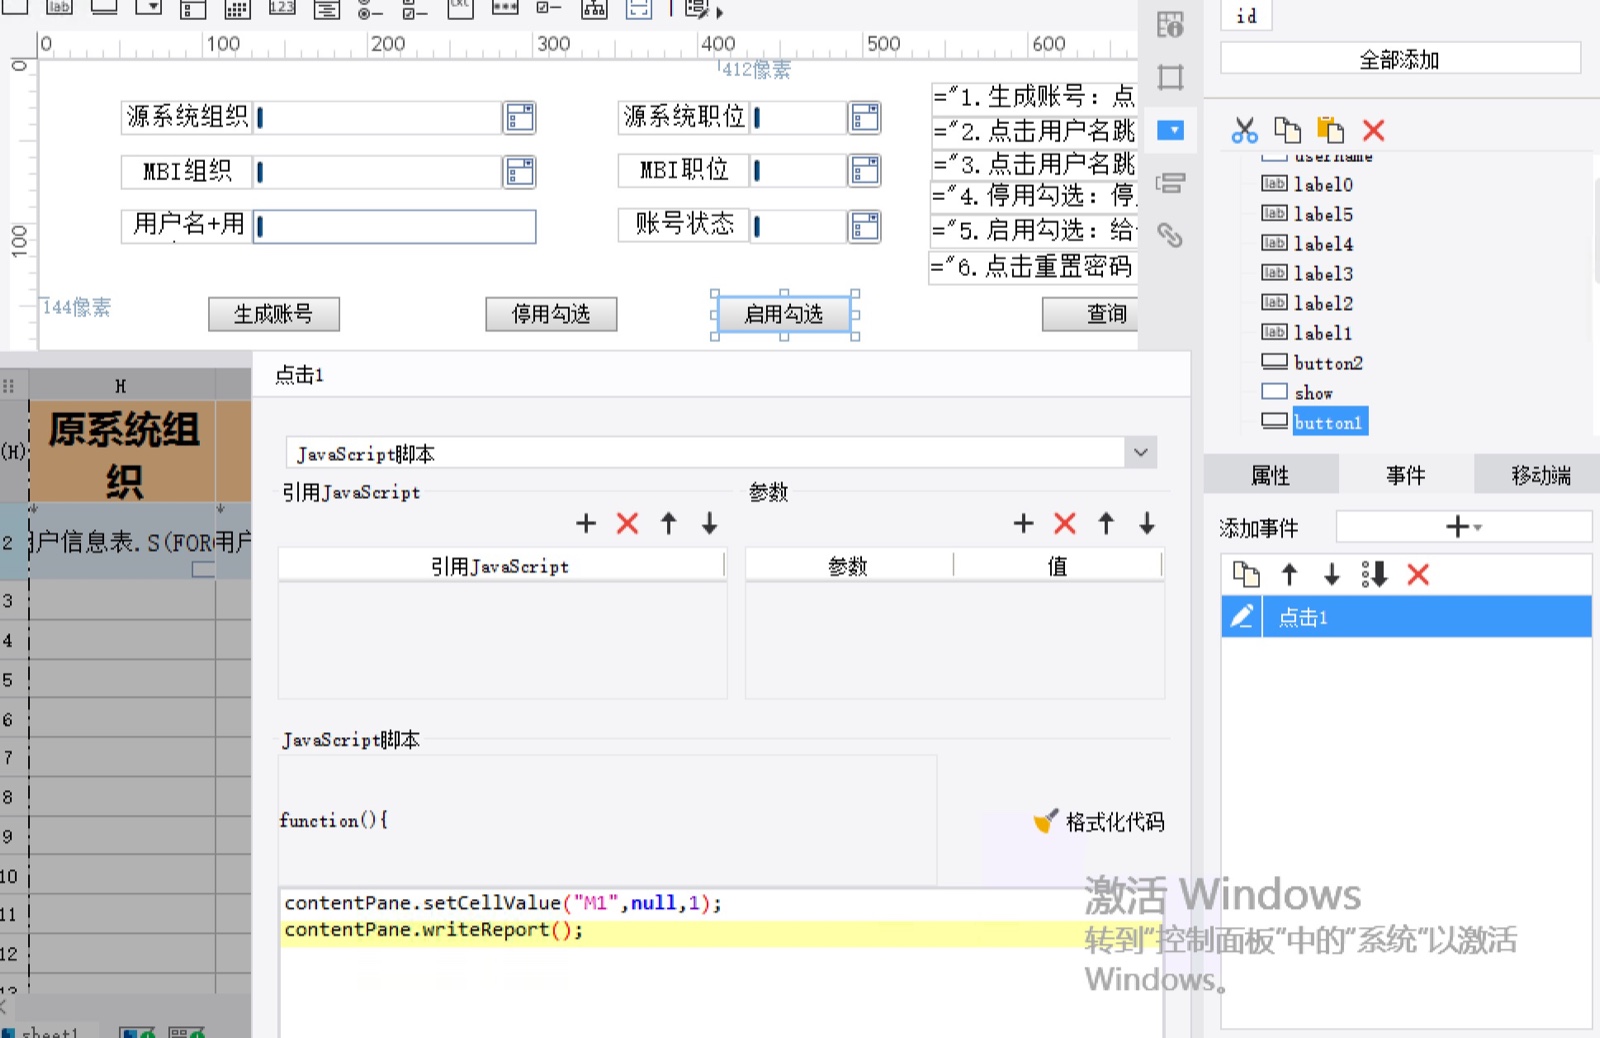Copy the selected widget in the tree toolbar
The image size is (1600, 1038).
point(1288,130)
